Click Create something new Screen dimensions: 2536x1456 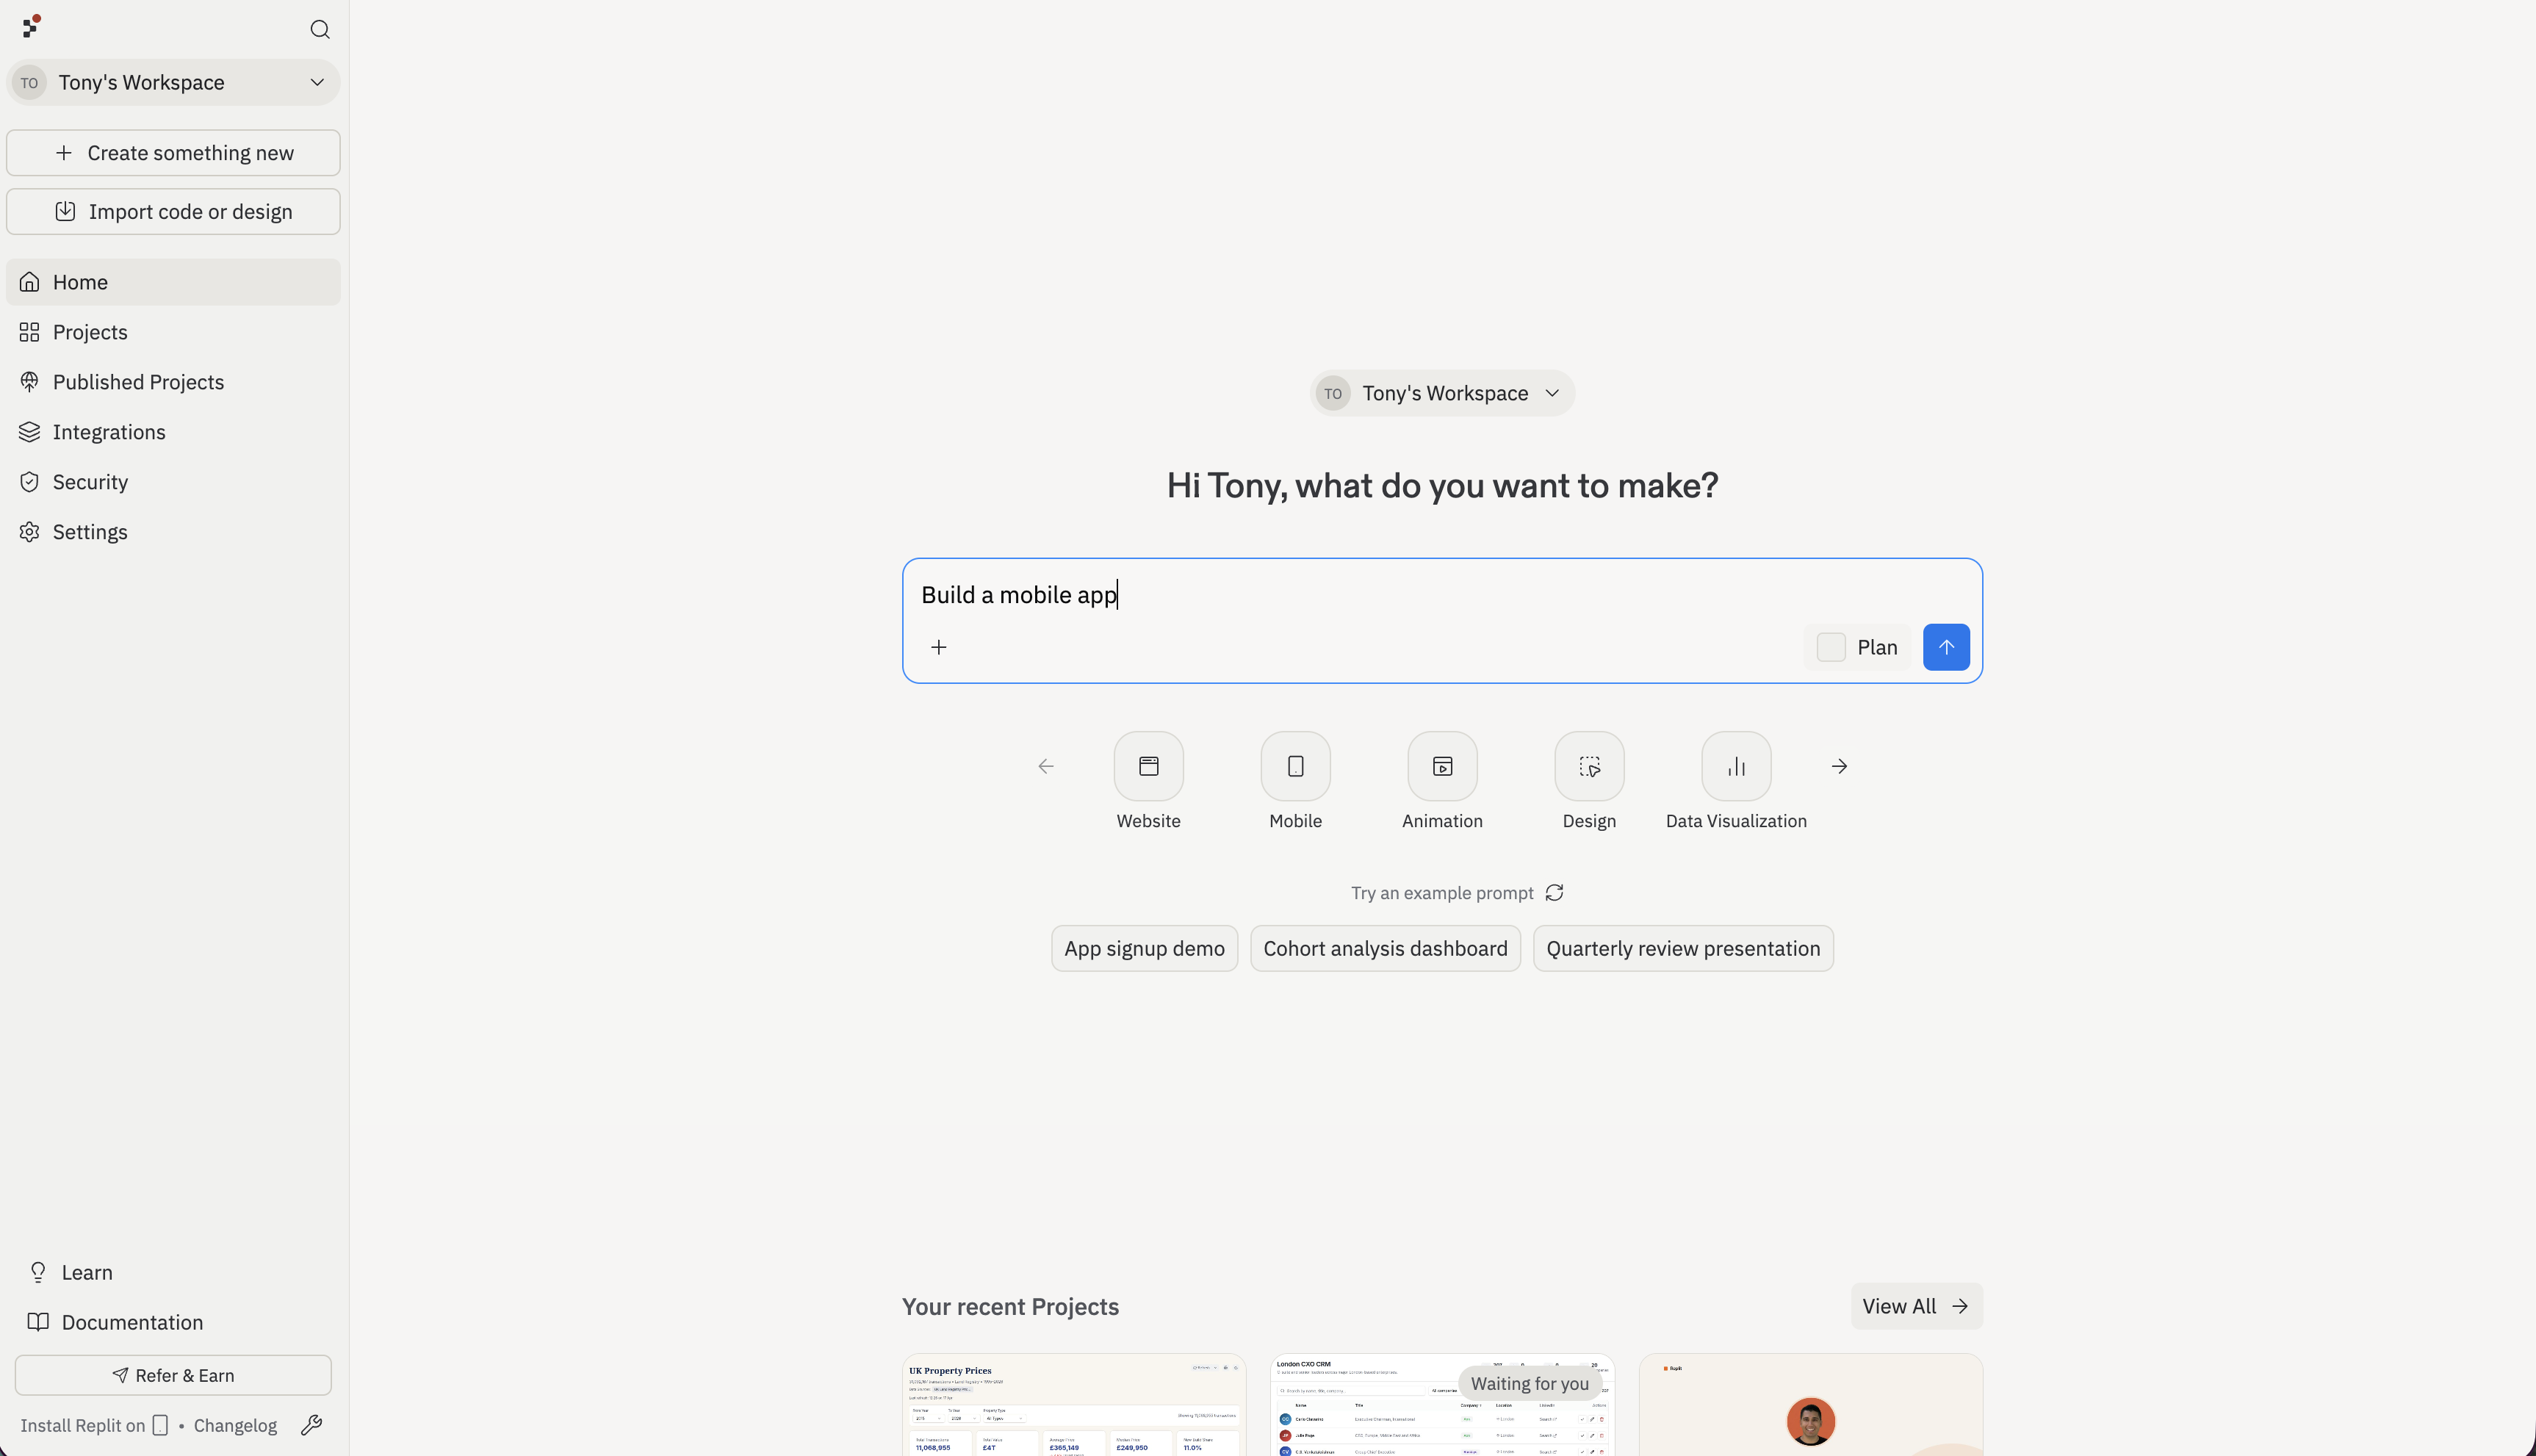(x=173, y=152)
